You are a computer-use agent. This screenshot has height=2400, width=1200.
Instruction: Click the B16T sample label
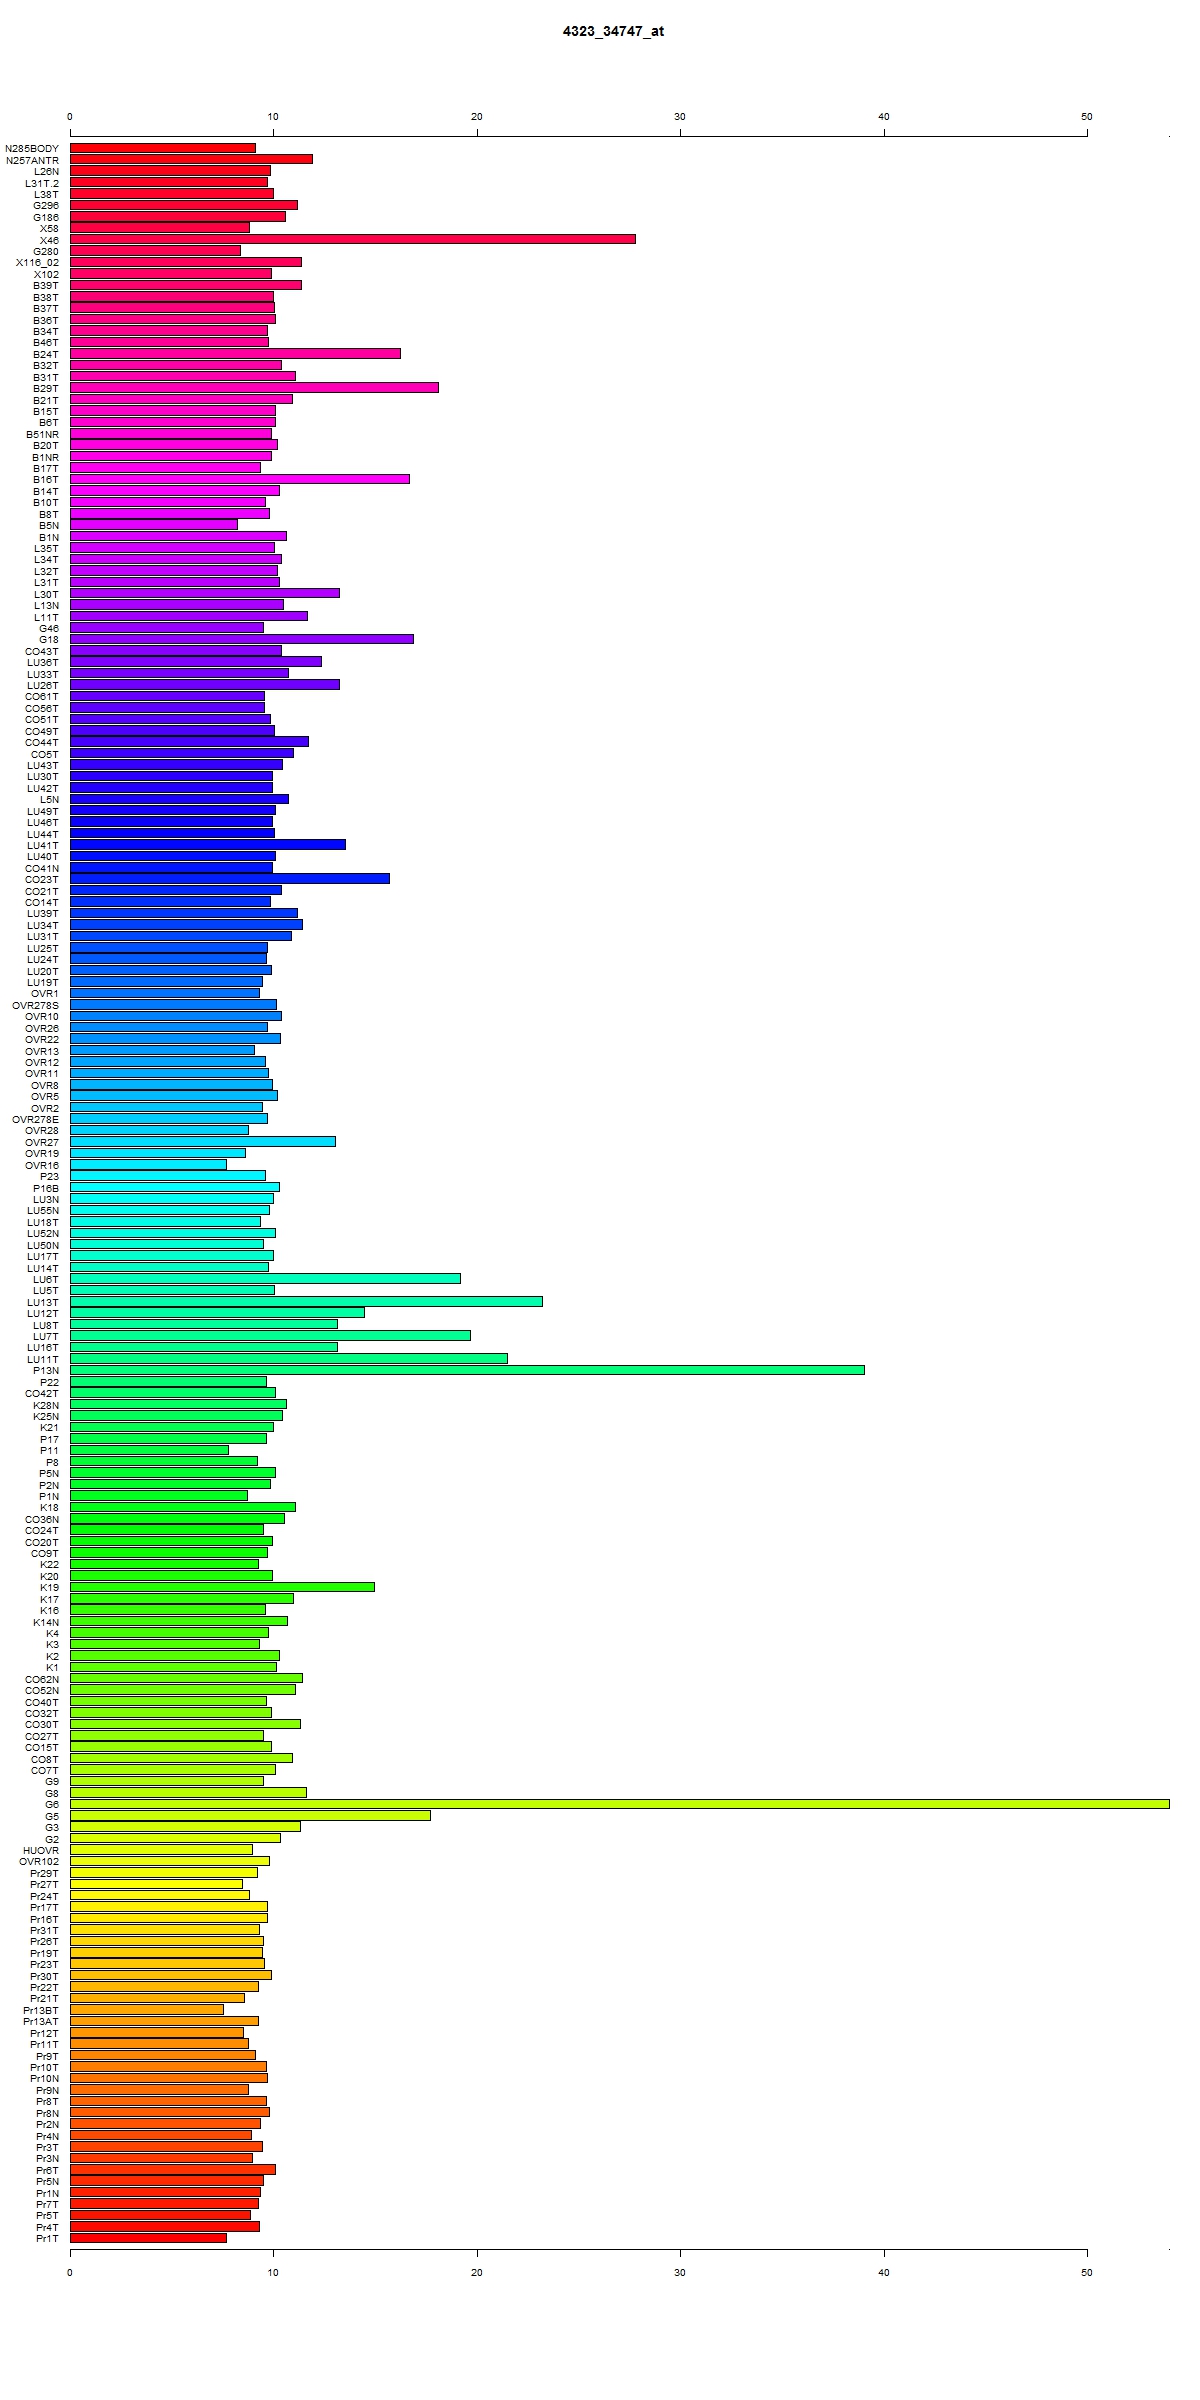pos(46,480)
